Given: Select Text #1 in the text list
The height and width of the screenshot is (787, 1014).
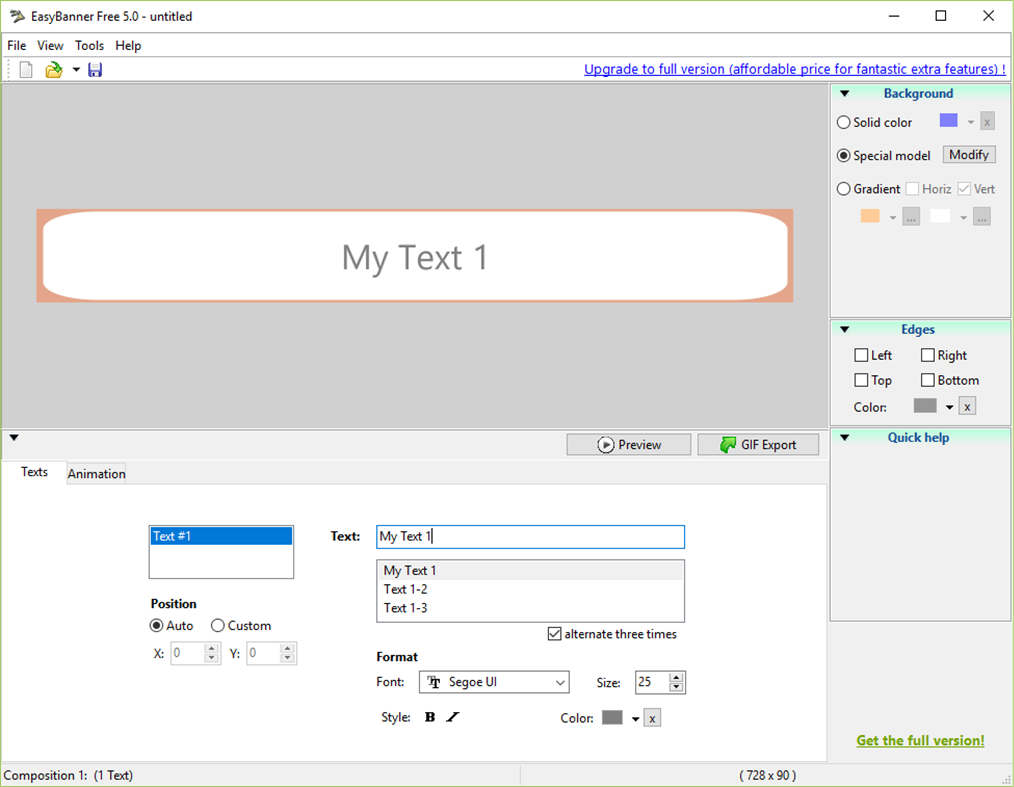Looking at the screenshot, I should (x=221, y=536).
